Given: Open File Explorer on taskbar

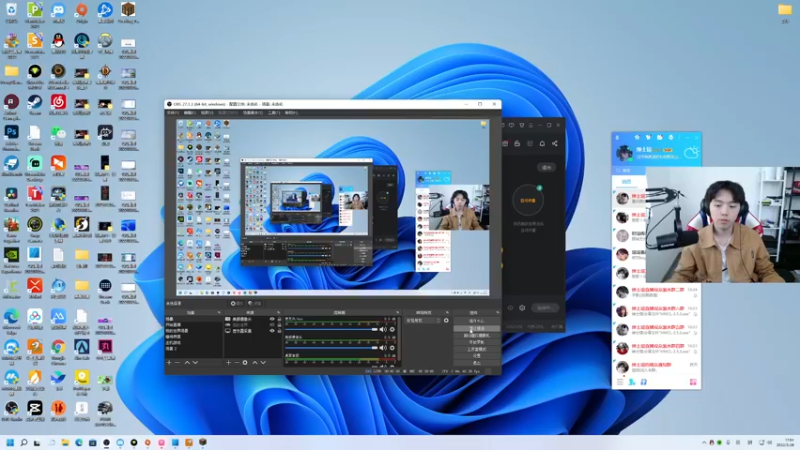Looking at the screenshot, I should pyautogui.click(x=65, y=442).
